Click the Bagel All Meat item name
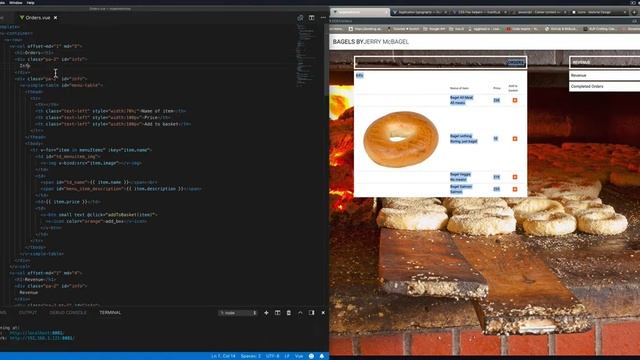 pos(461,98)
